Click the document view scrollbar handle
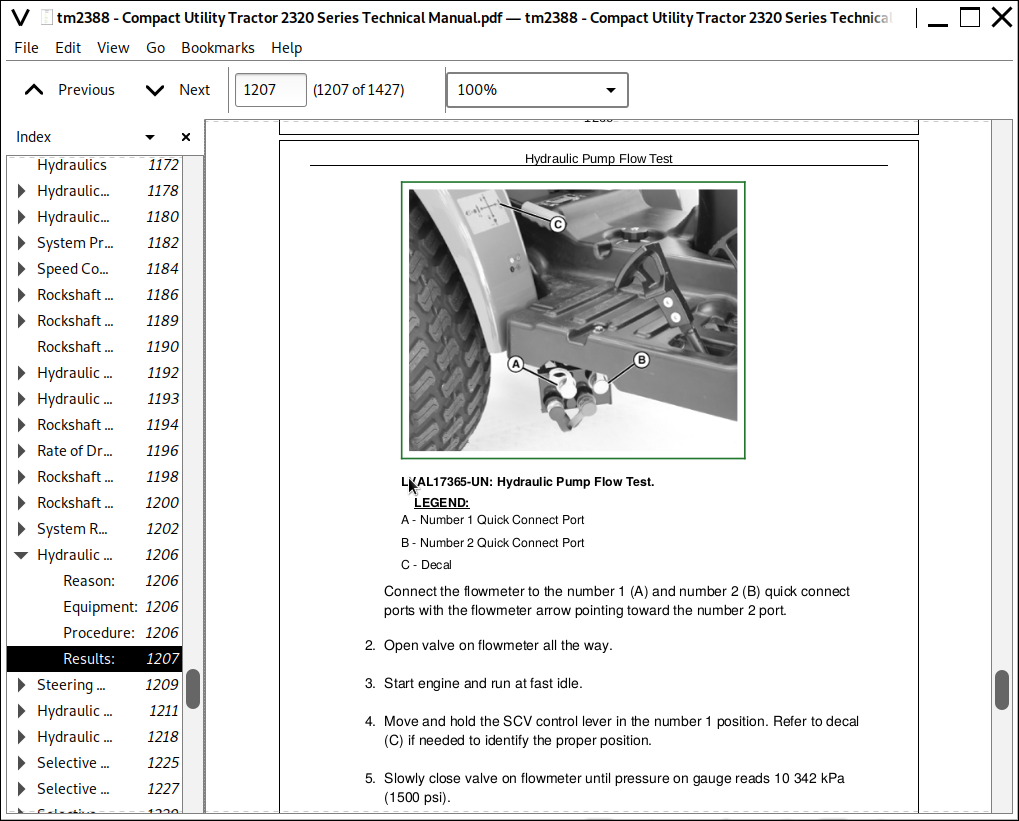The image size is (1019, 821). (1001, 690)
